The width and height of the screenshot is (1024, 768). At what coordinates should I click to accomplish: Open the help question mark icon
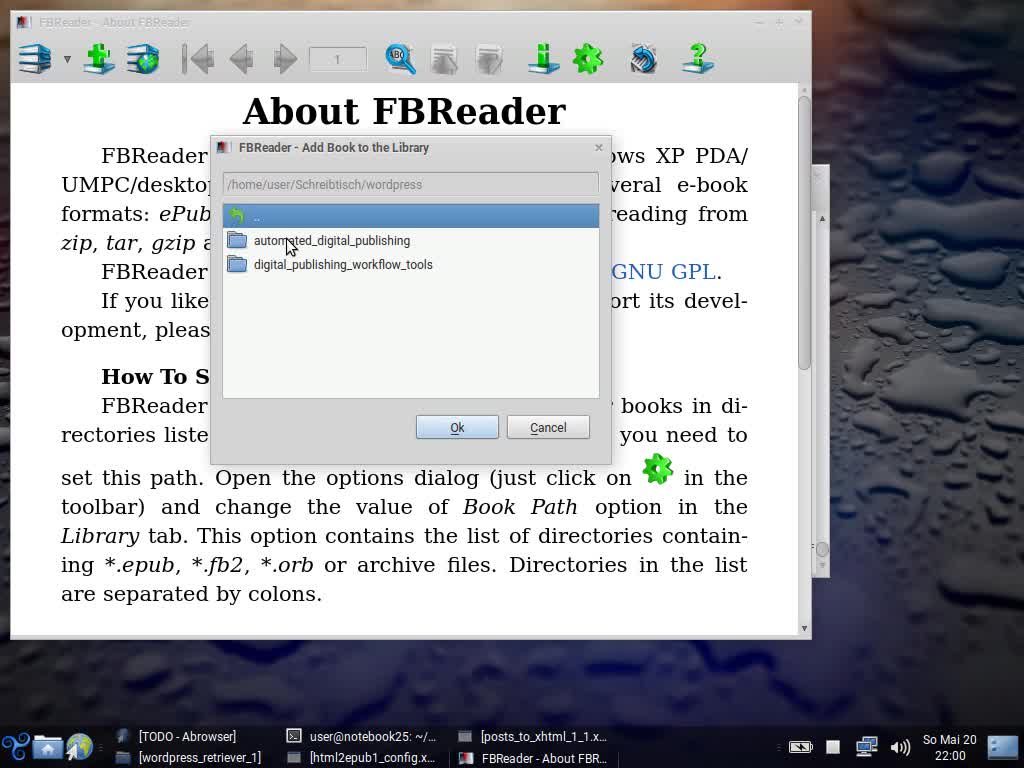697,59
